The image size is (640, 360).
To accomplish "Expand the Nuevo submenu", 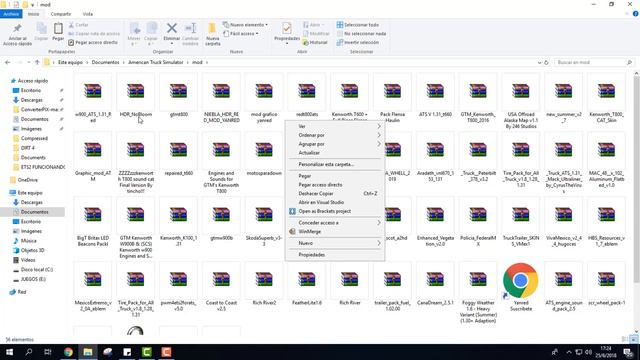I will pos(335,243).
